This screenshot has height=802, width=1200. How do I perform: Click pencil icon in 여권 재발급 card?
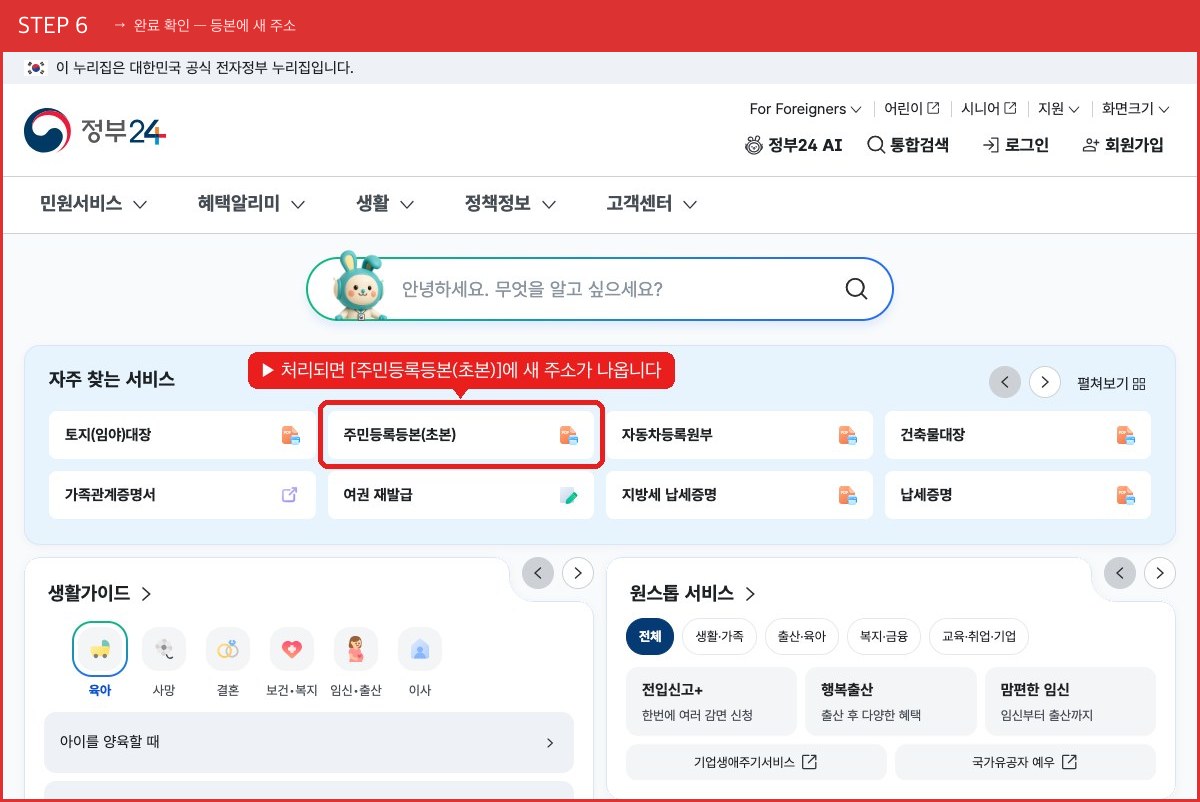coord(569,494)
